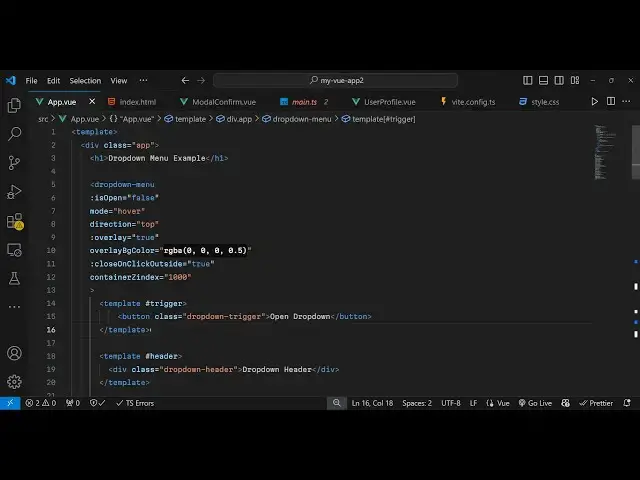Show errors and warnings count in status bar

(x=41, y=403)
